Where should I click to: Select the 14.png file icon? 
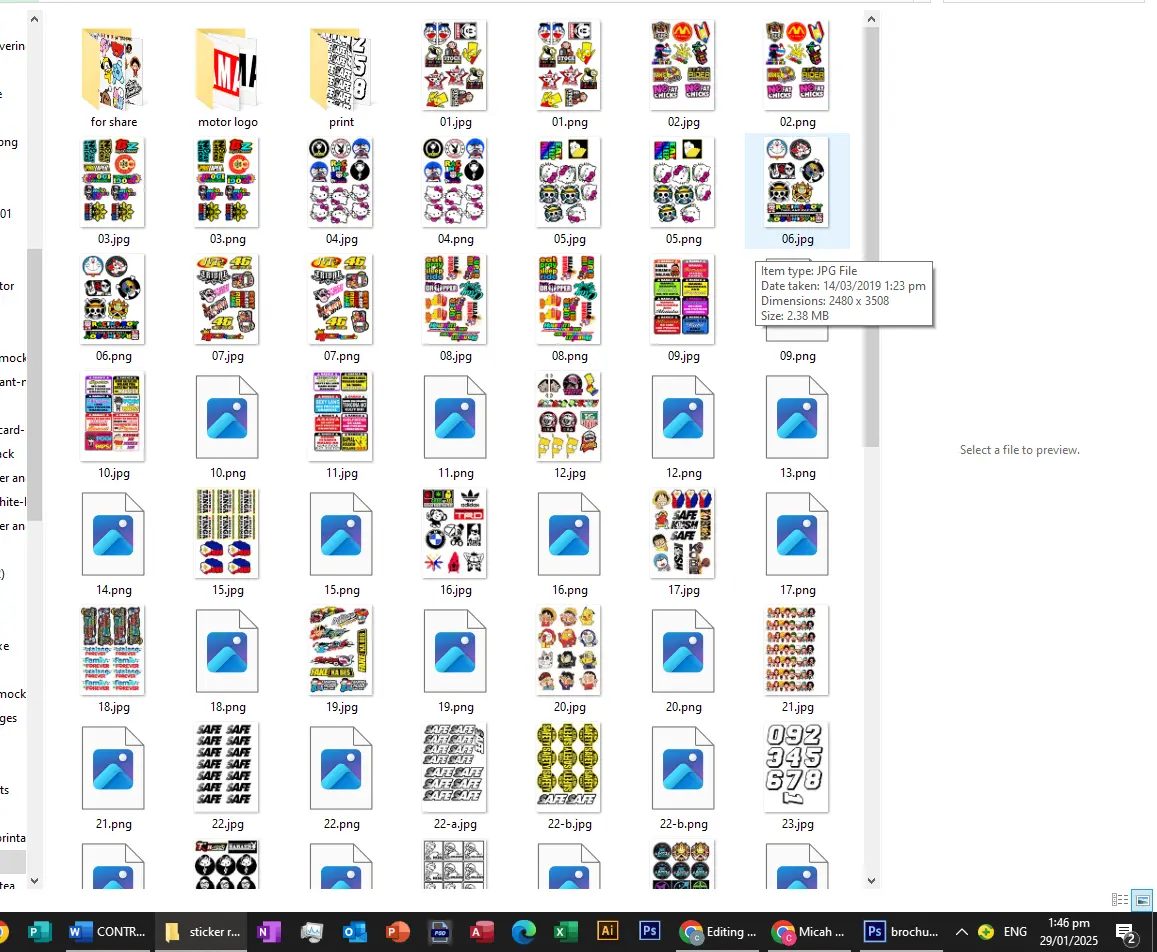pyautogui.click(x=113, y=534)
